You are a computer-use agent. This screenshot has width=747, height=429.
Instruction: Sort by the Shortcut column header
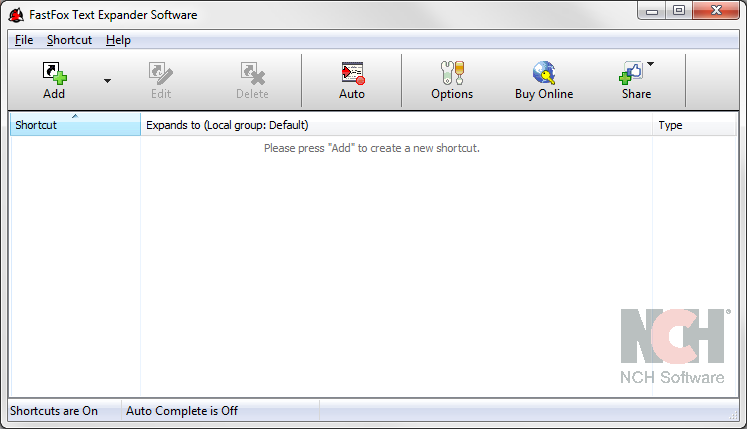pos(75,125)
